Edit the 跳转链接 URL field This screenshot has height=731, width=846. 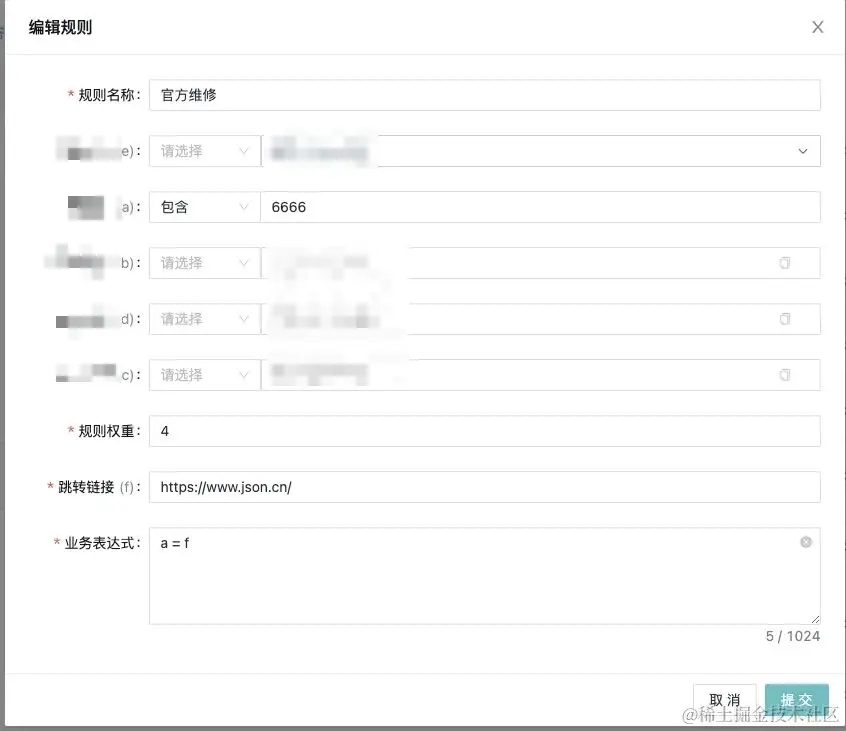click(x=485, y=487)
